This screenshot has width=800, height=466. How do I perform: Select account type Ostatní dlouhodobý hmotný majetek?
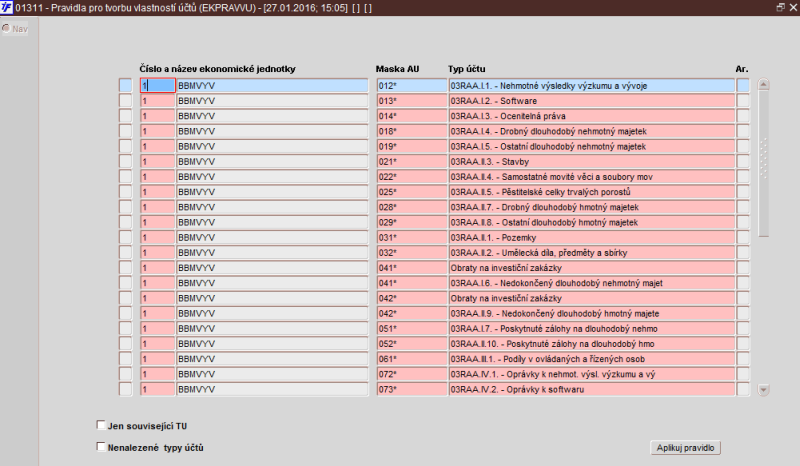[592, 222]
